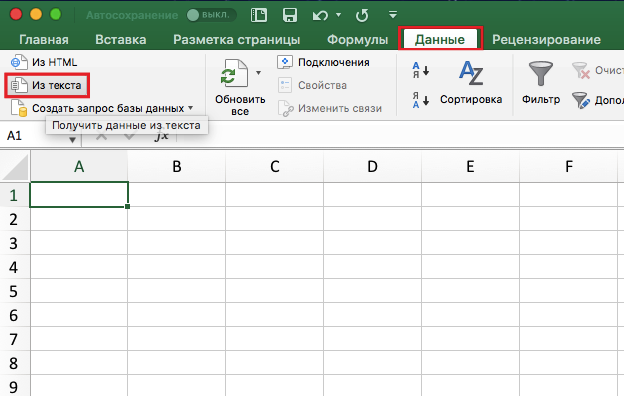Select row 3 header
This screenshot has width=624, height=396.
(15, 243)
